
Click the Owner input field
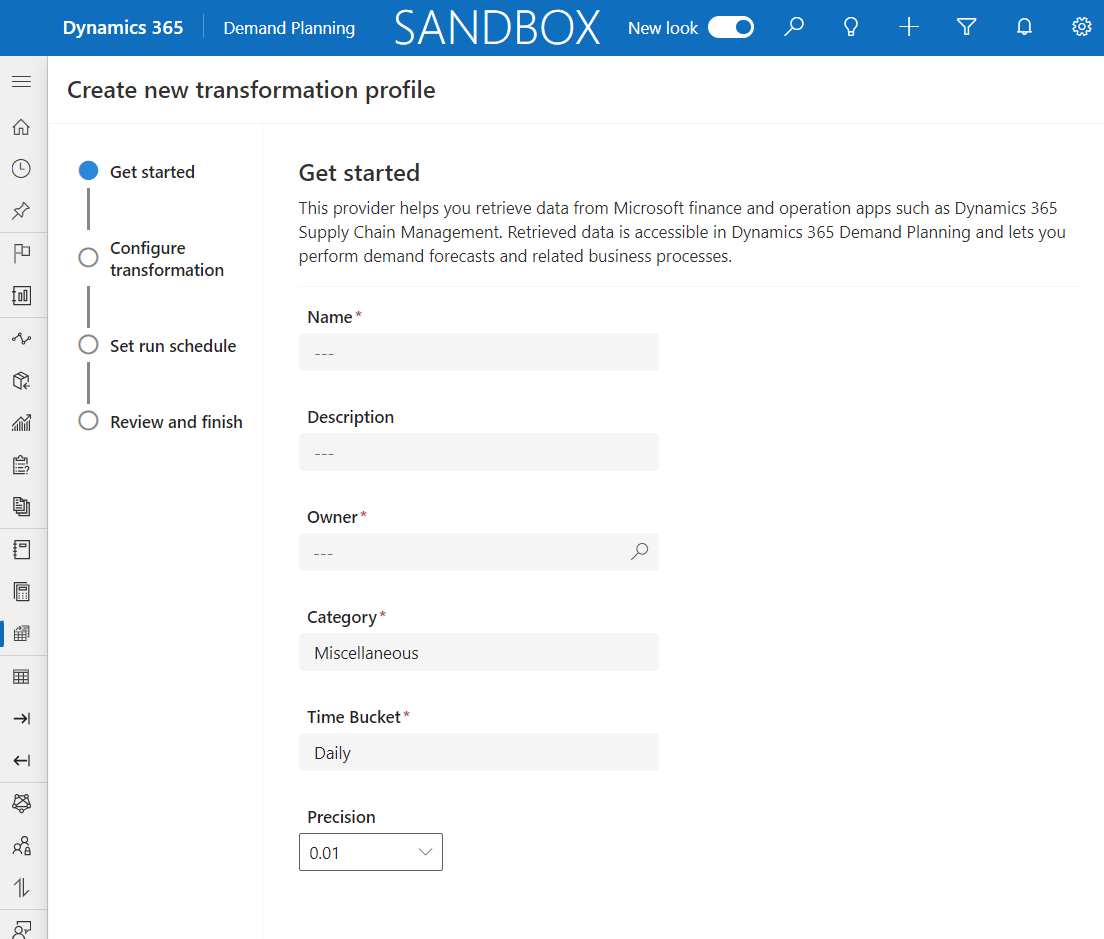pos(479,552)
